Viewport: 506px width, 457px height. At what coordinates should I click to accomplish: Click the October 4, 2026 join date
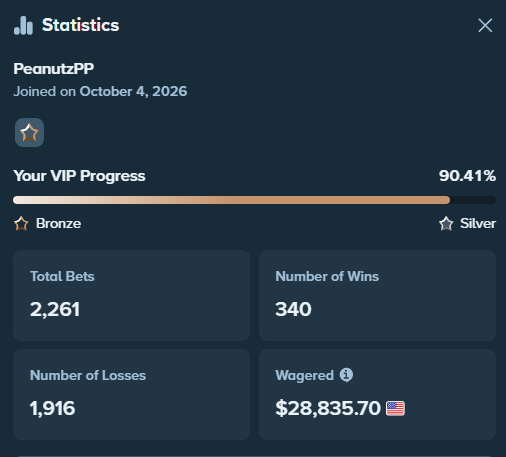[x=133, y=91]
